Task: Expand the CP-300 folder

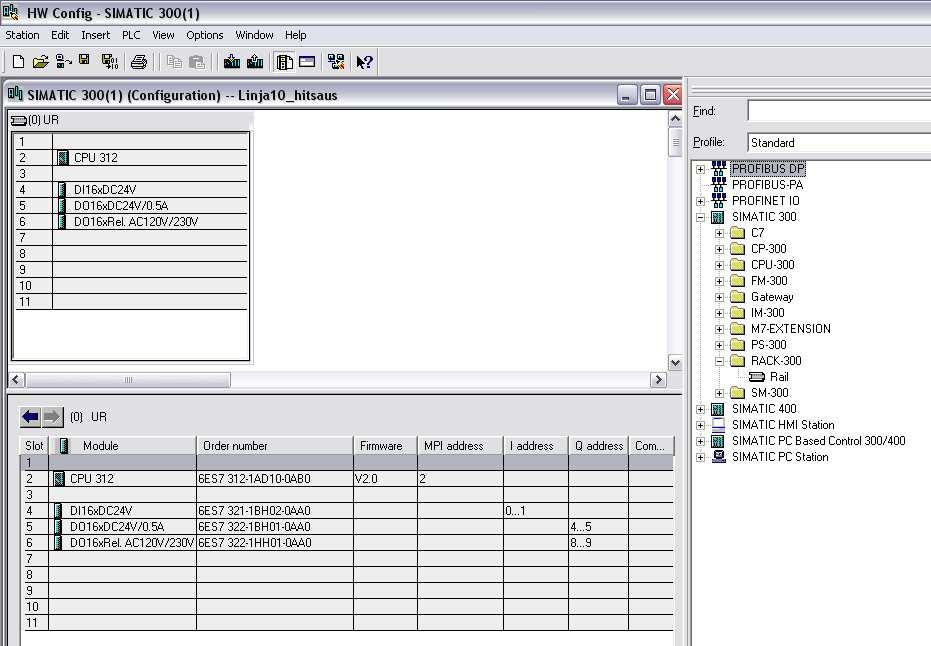Action: [720, 249]
